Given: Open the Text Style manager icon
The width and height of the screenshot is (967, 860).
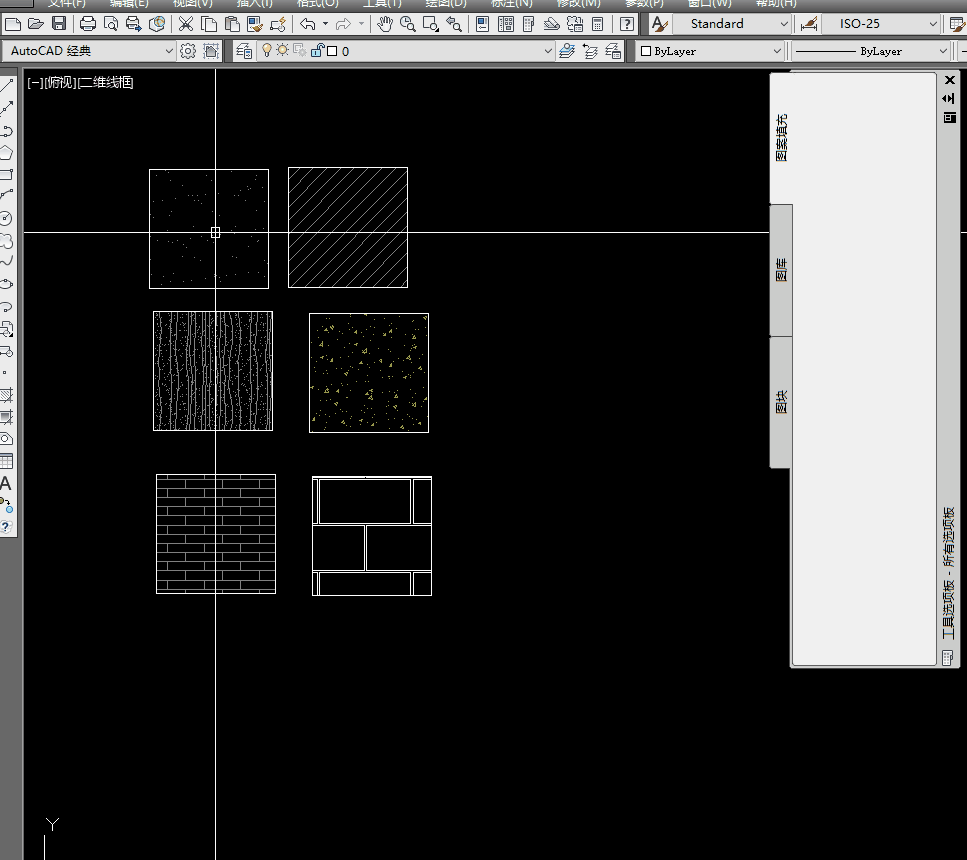Looking at the screenshot, I should [x=659, y=24].
